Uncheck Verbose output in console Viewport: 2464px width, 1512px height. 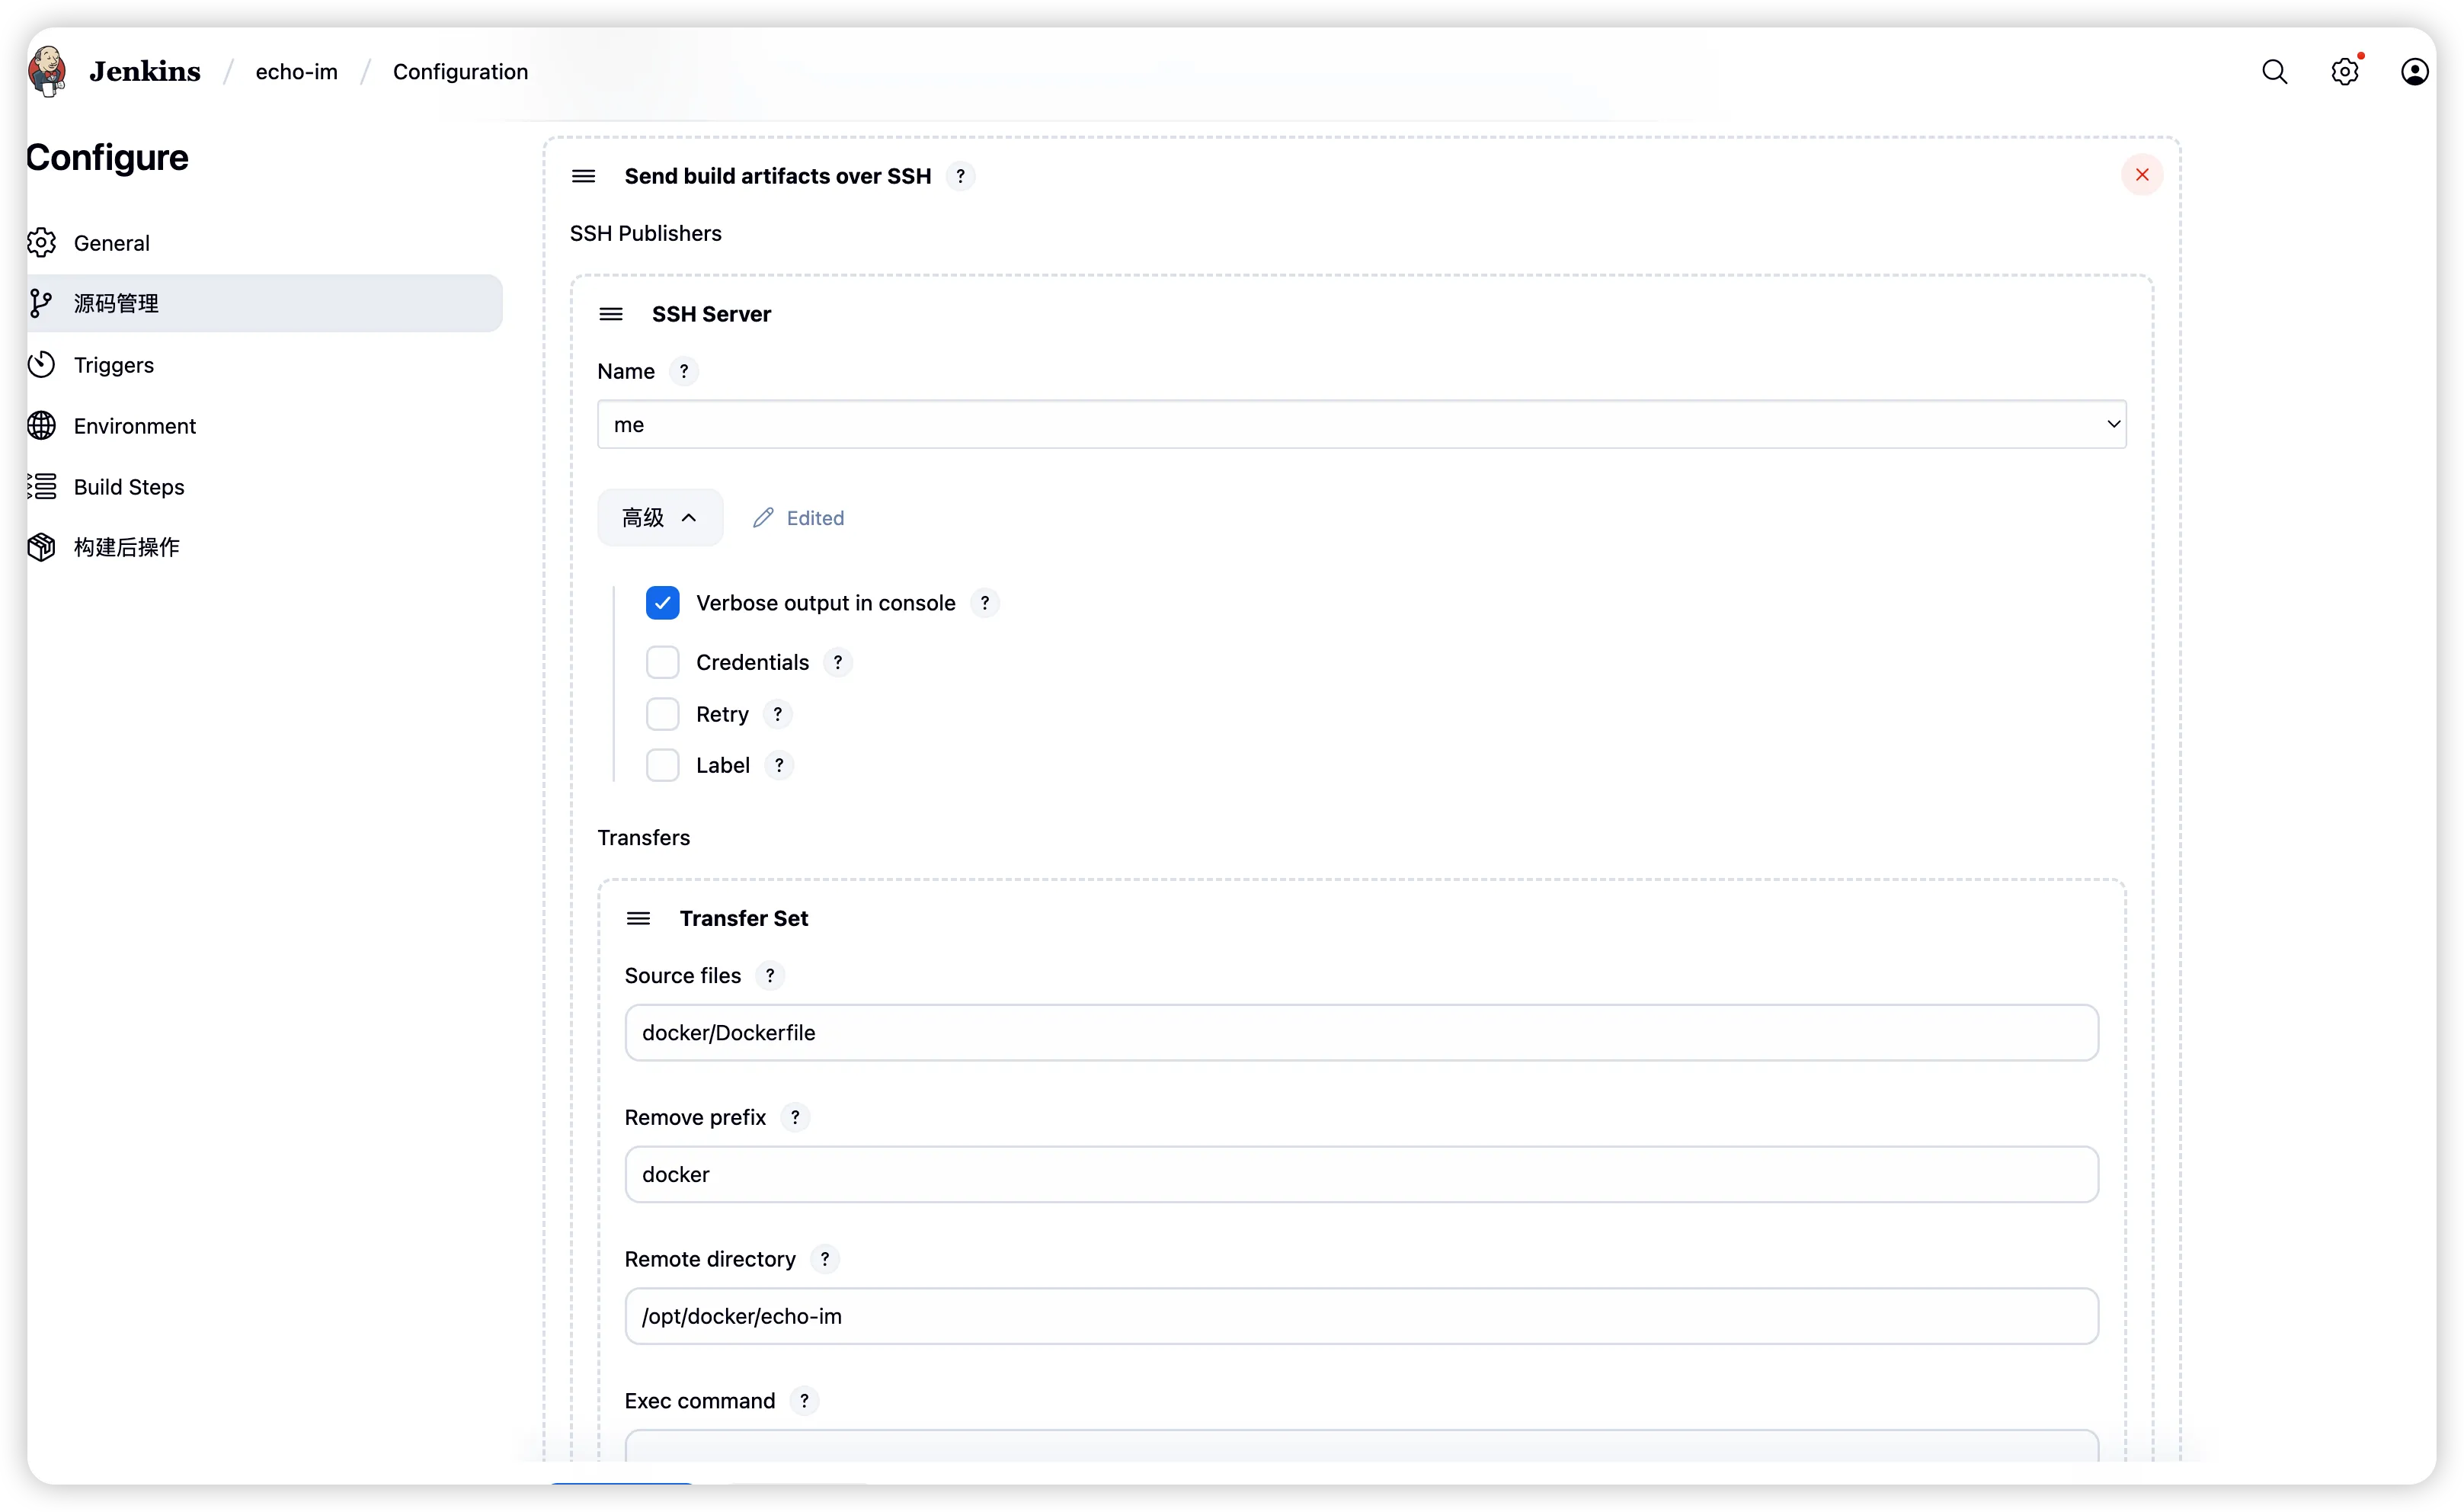[662, 603]
